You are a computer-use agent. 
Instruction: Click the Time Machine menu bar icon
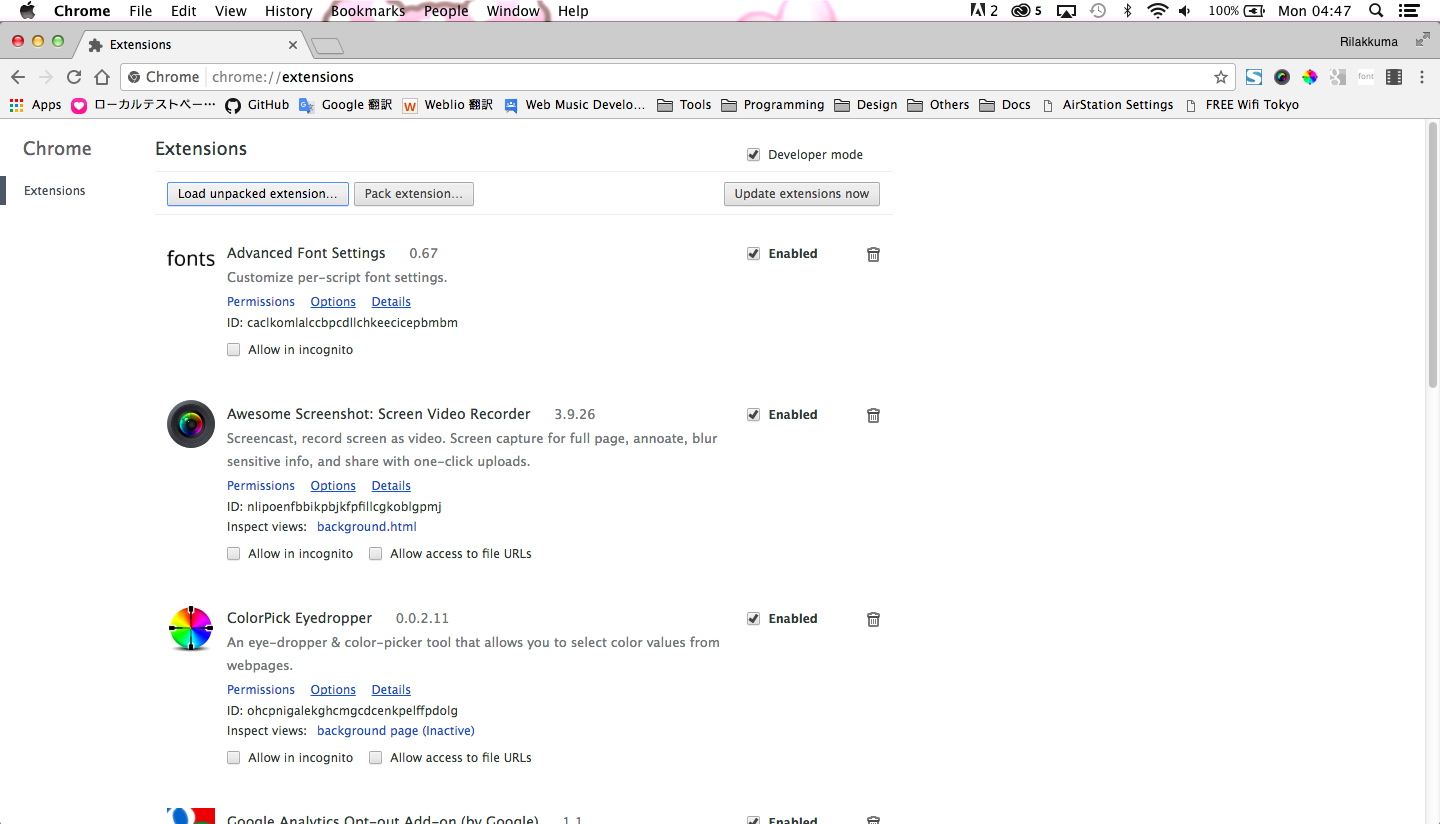[x=1098, y=11]
